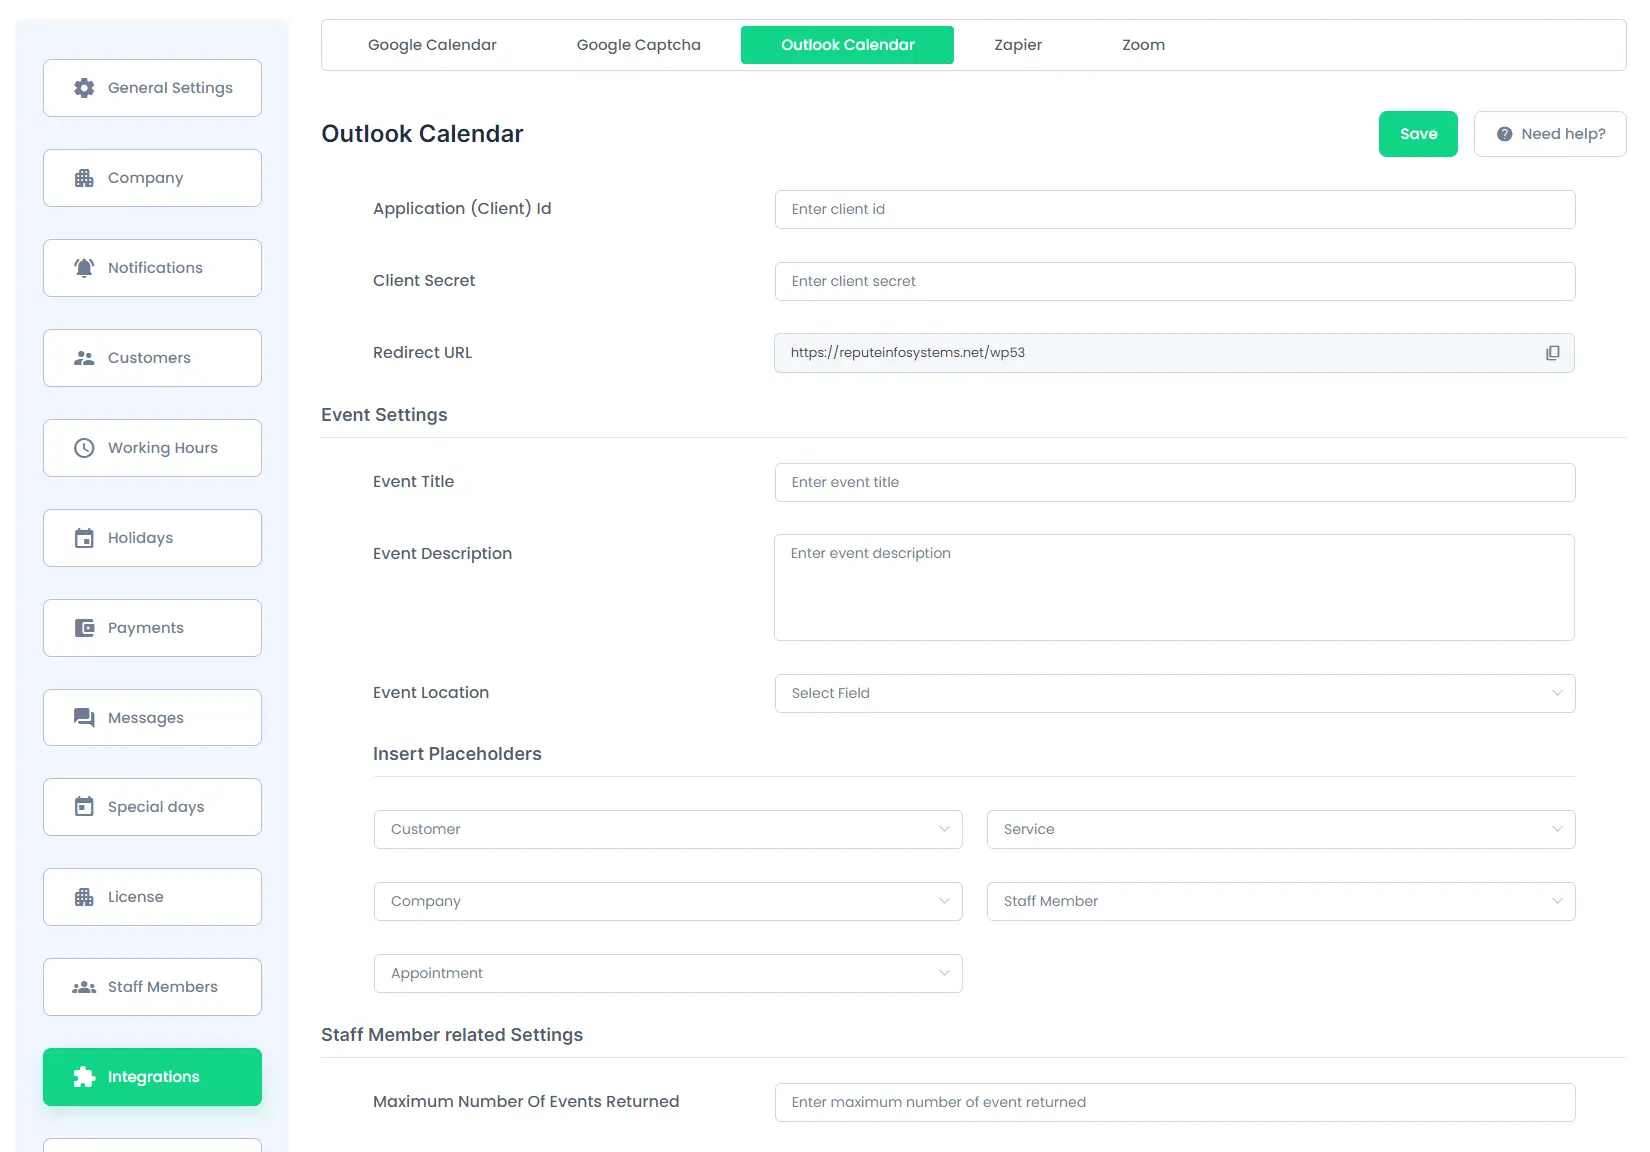1650x1152 pixels.
Task: Open the Event Location Select Field dropdown
Action: pyautogui.click(x=1175, y=693)
